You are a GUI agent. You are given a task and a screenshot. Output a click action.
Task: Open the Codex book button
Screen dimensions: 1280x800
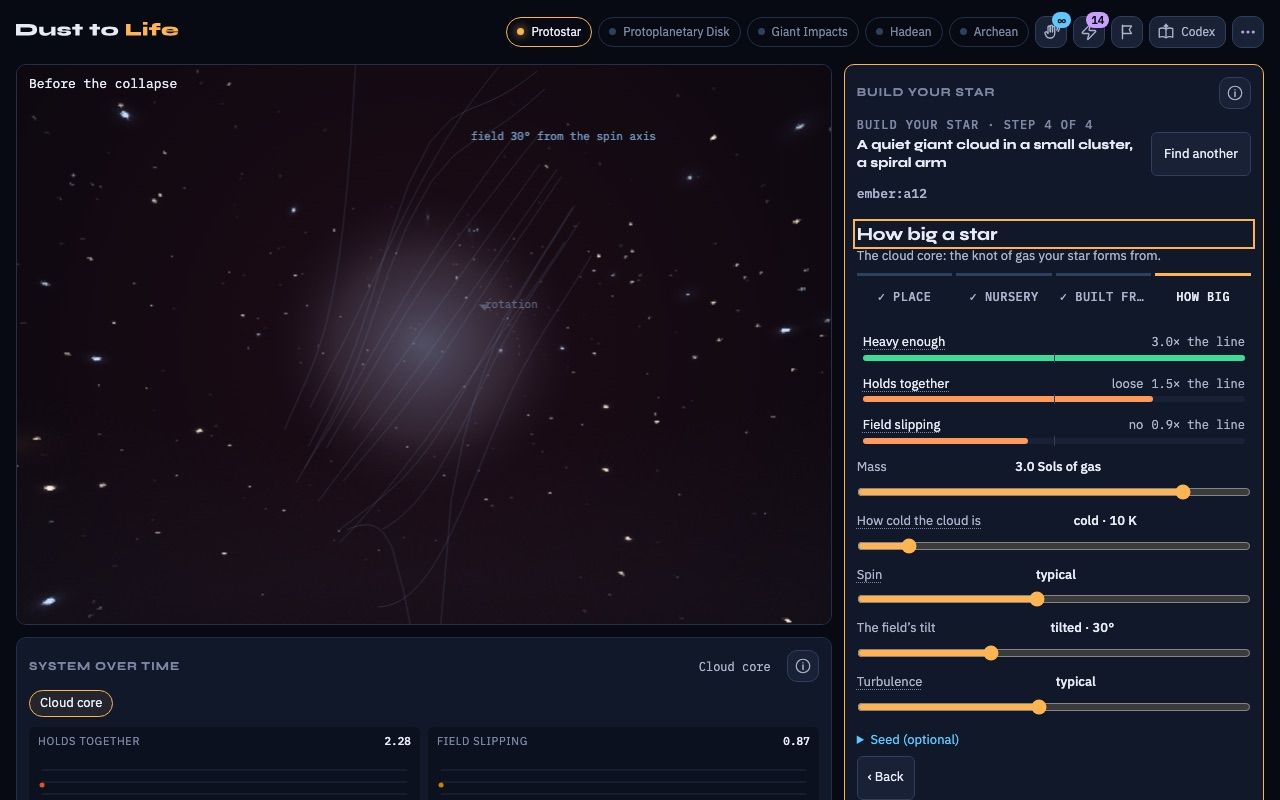[x=1187, y=32]
